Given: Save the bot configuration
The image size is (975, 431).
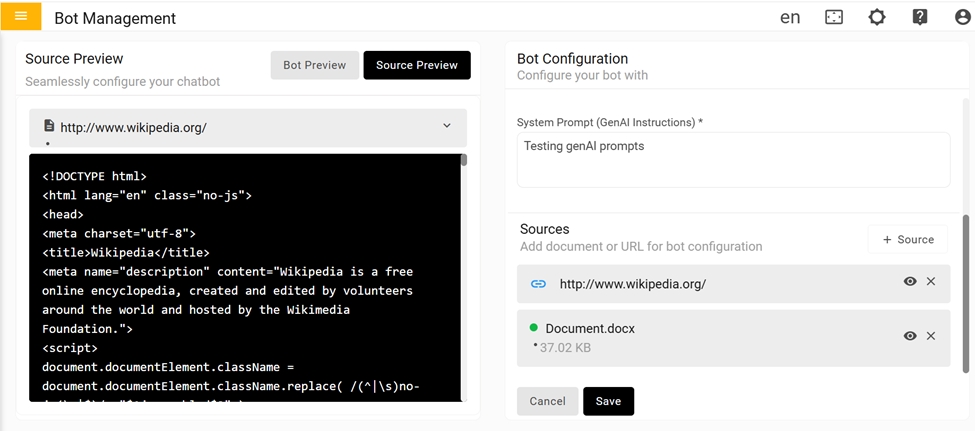Looking at the screenshot, I should point(608,401).
